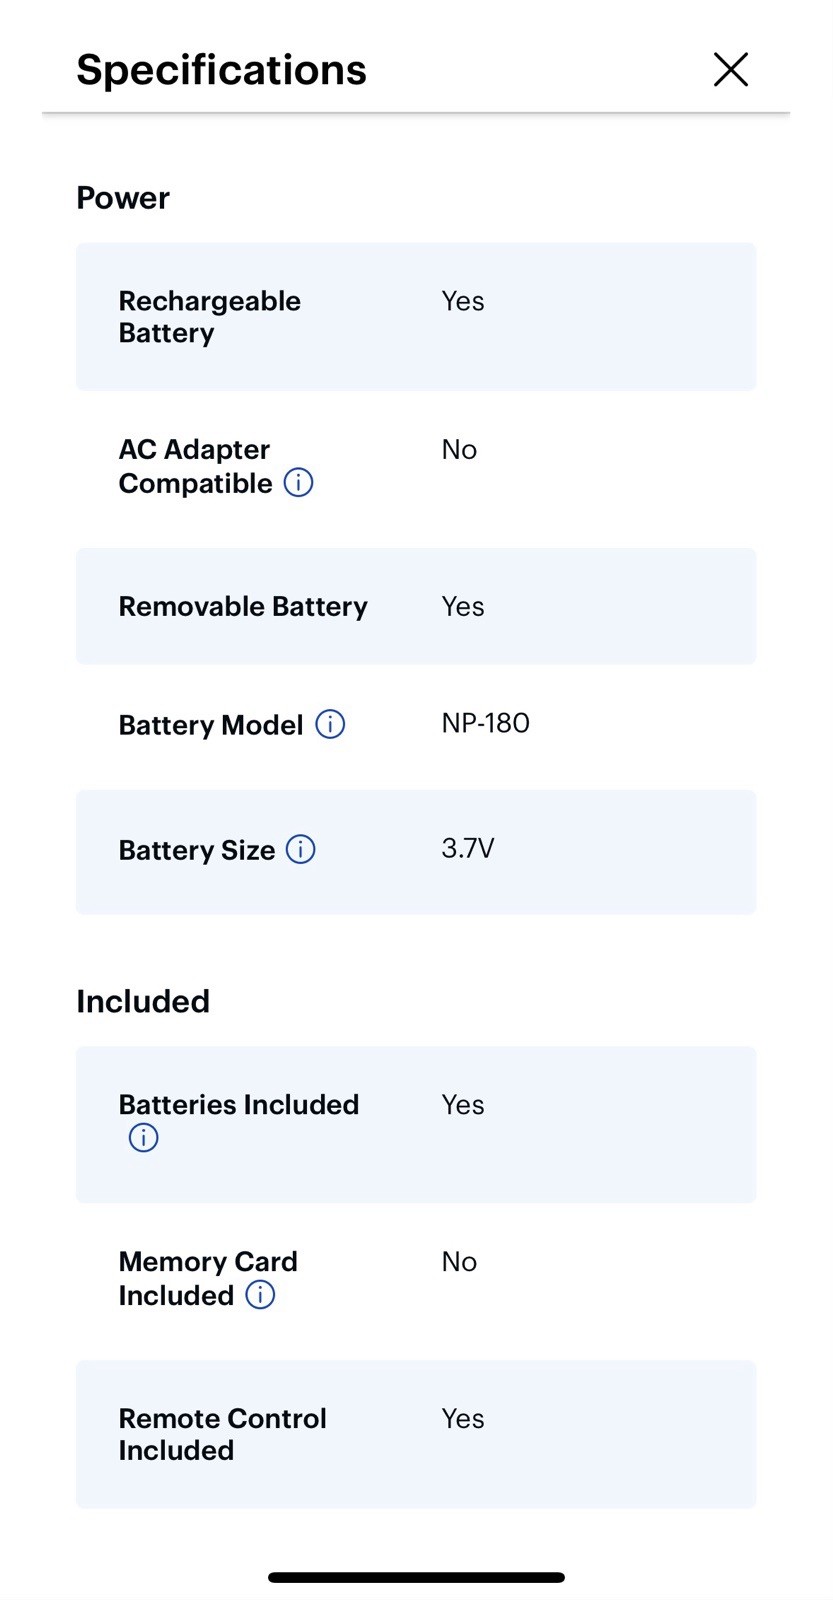Tap the Rechargeable Battery label
Viewport: 833px width, 1600px height.
tap(209, 317)
